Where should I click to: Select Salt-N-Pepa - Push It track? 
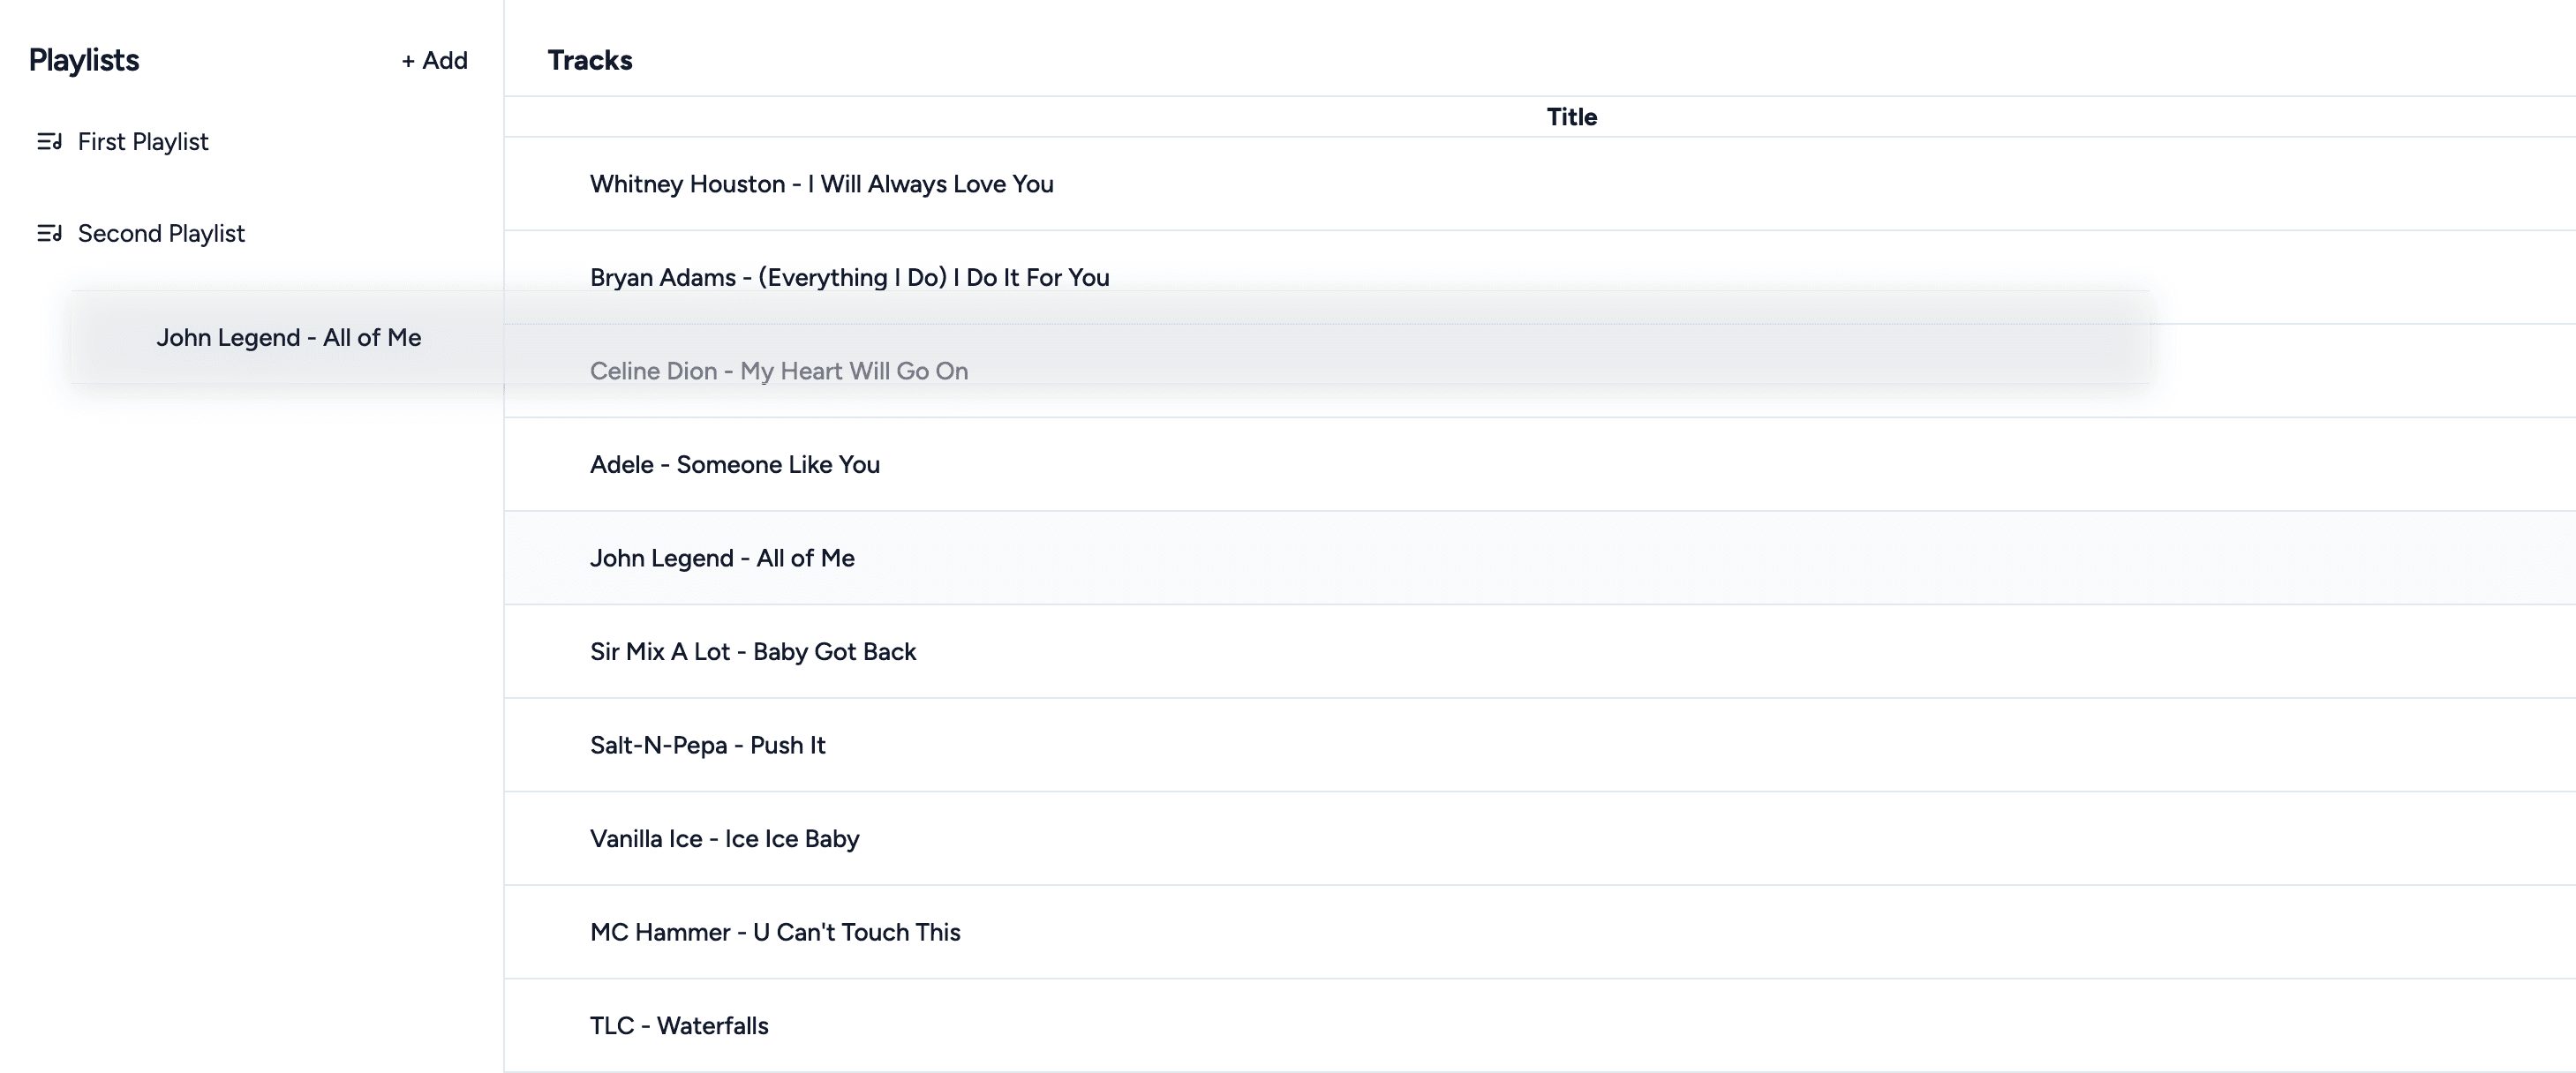pos(707,746)
